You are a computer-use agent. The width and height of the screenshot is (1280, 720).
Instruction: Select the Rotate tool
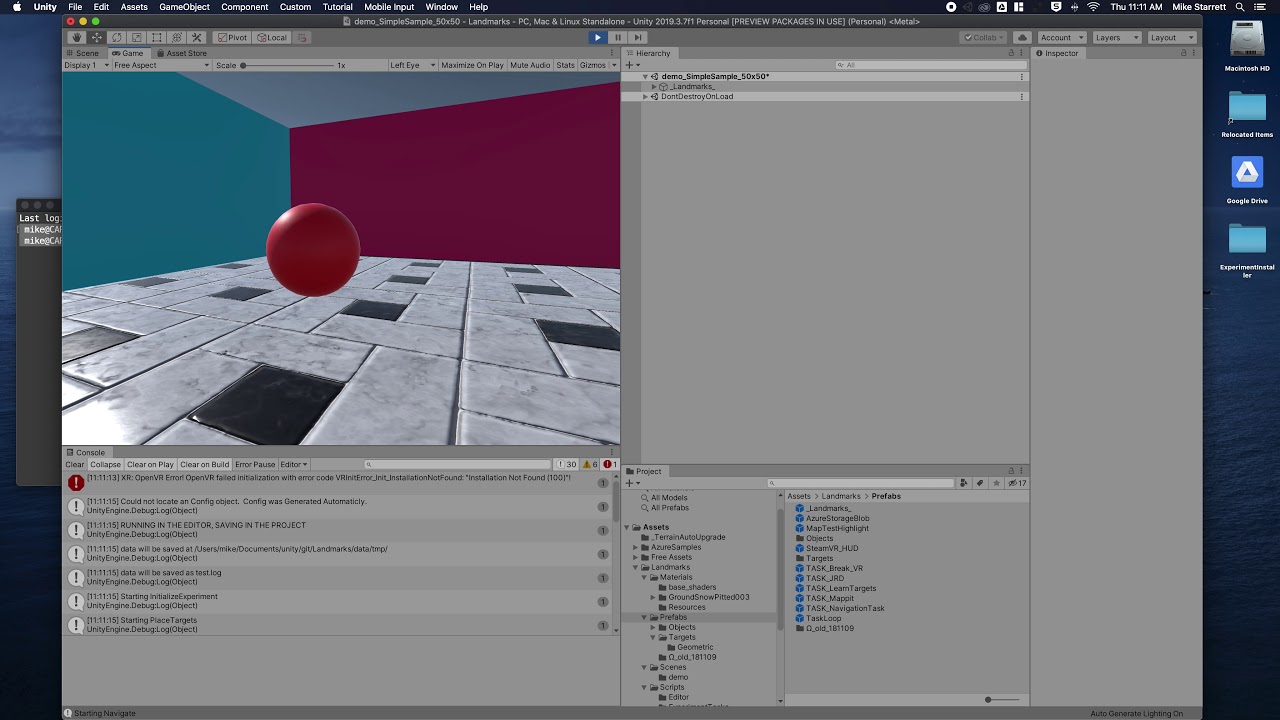coord(117,37)
